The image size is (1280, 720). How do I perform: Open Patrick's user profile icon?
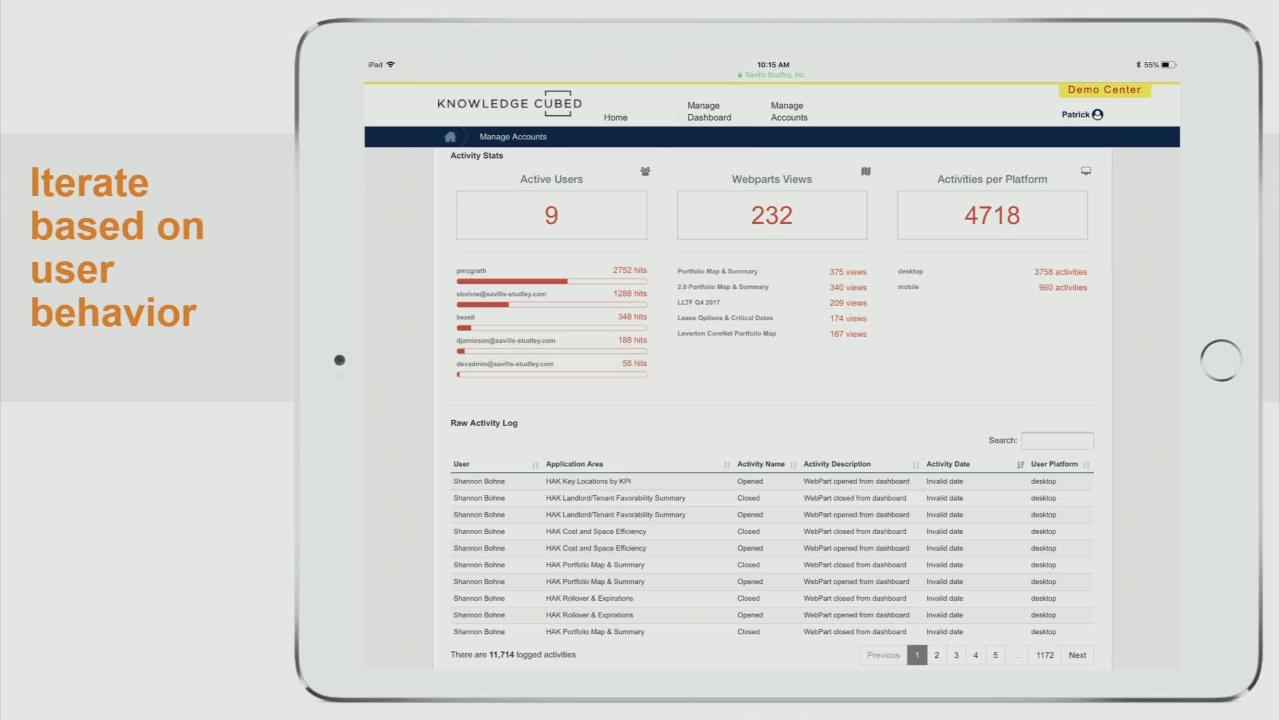point(1097,114)
